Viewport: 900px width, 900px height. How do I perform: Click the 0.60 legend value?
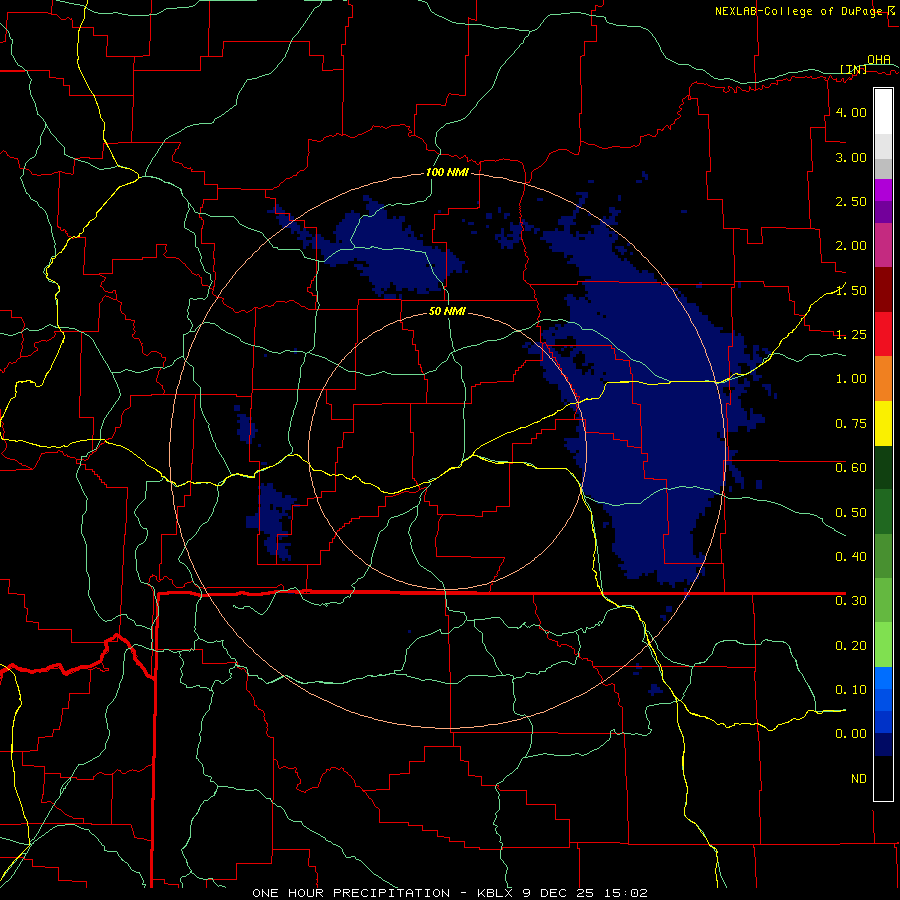pos(851,468)
